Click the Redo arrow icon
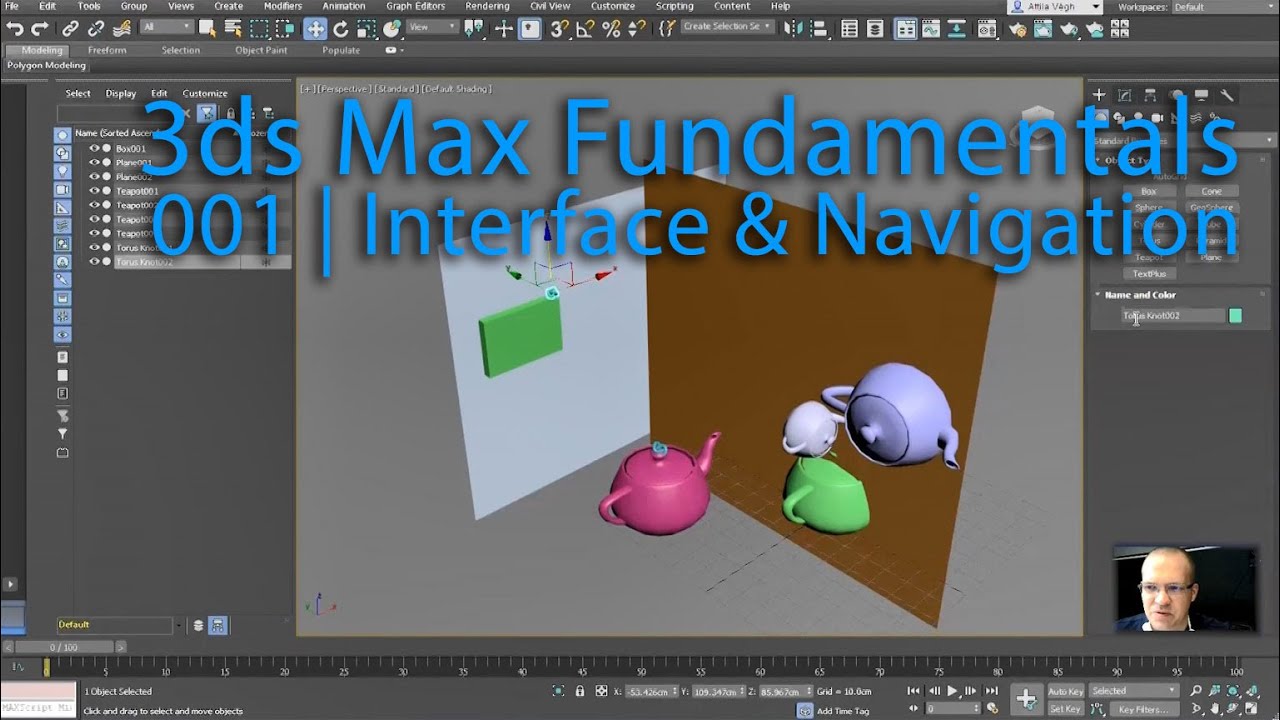1280x720 pixels. (x=40, y=28)
